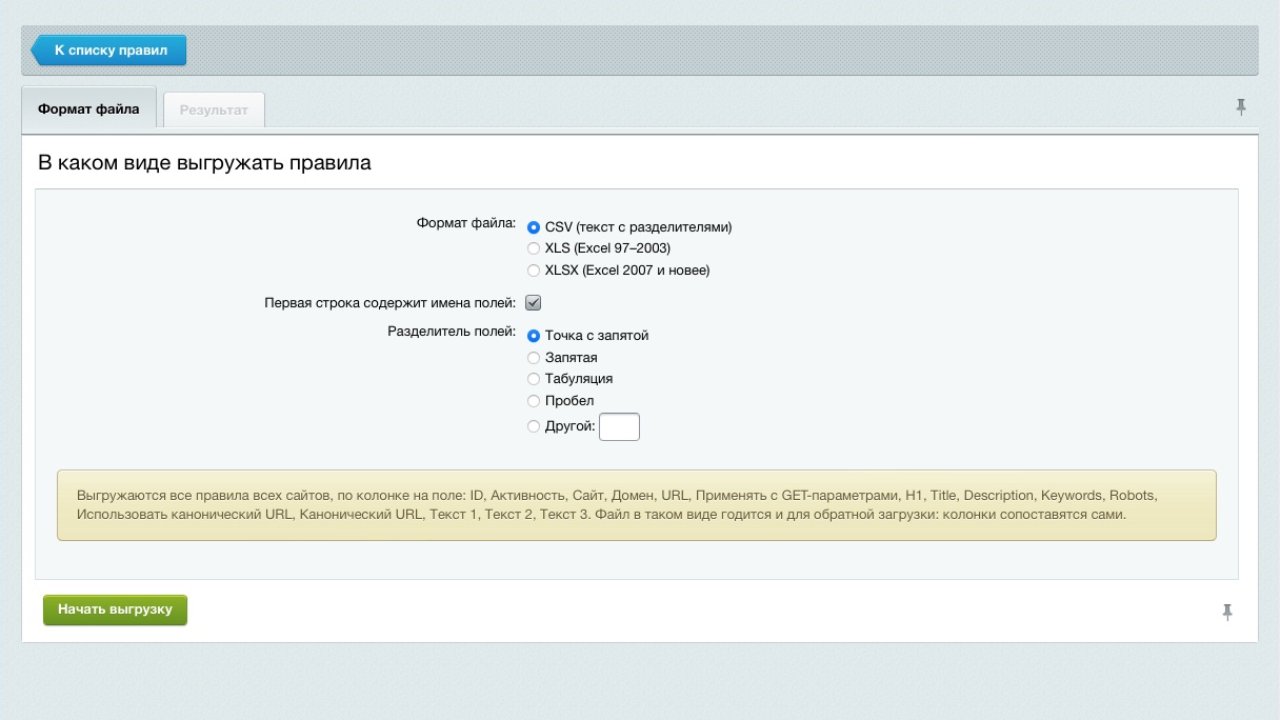Choose XLSX (Excel 2007 и новее) format

coord(533,271)
